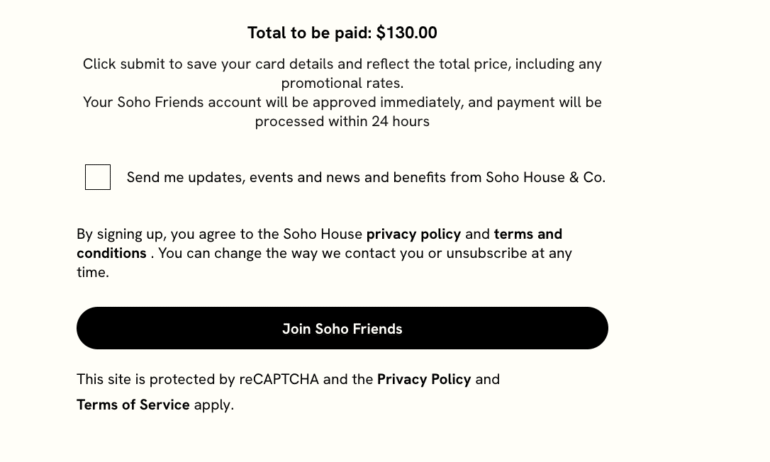Click the "promotional rates" text
This screenshot has width=770, height=462.
click(342, 83)
